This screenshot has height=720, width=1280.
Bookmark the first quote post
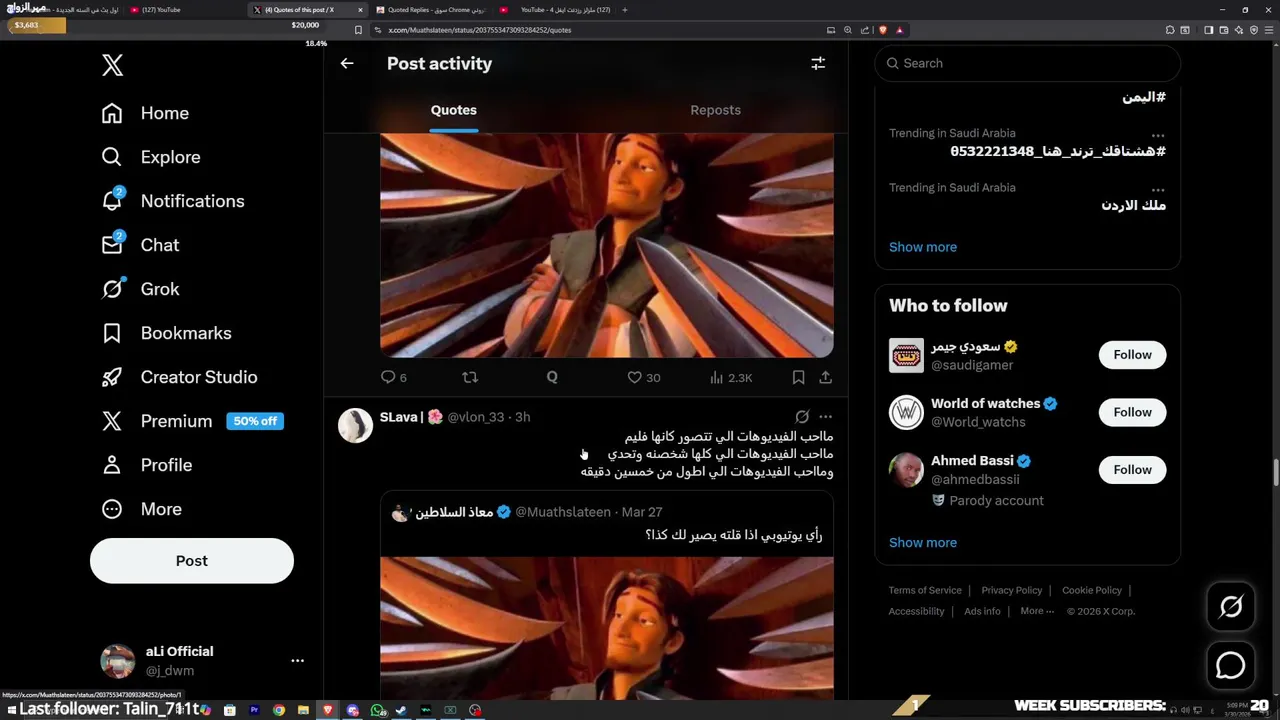point(798,377)
